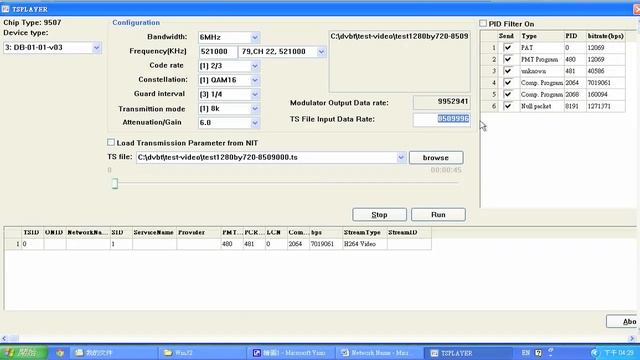Viewport: 640px width, 360px height.
Task: Expand the Code rate dropdown
Action: 255,66
